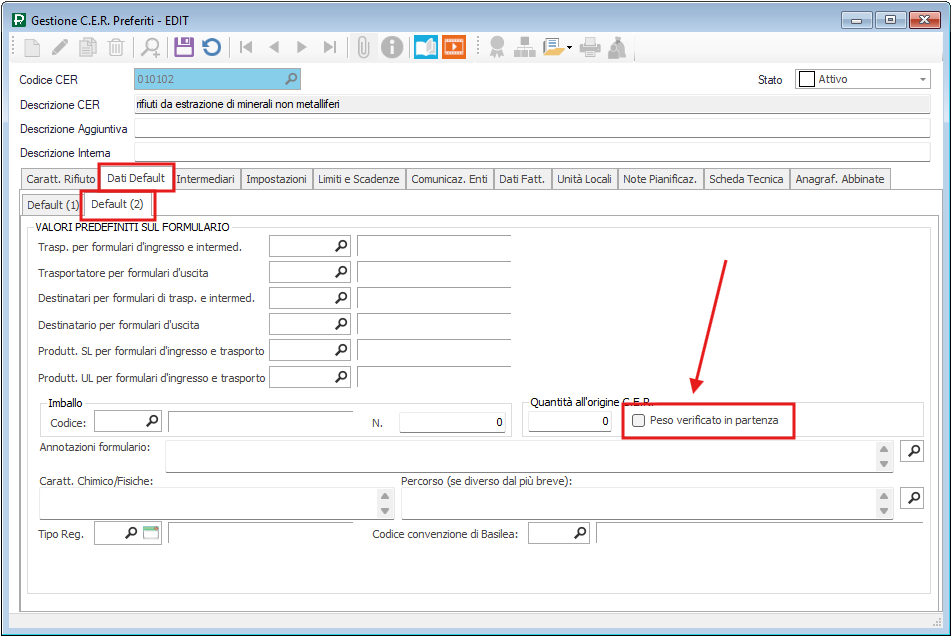Screen dimensions: 952x638
Task: Open the search magnifier in toolbar
Action: click(x=151, y=47)
